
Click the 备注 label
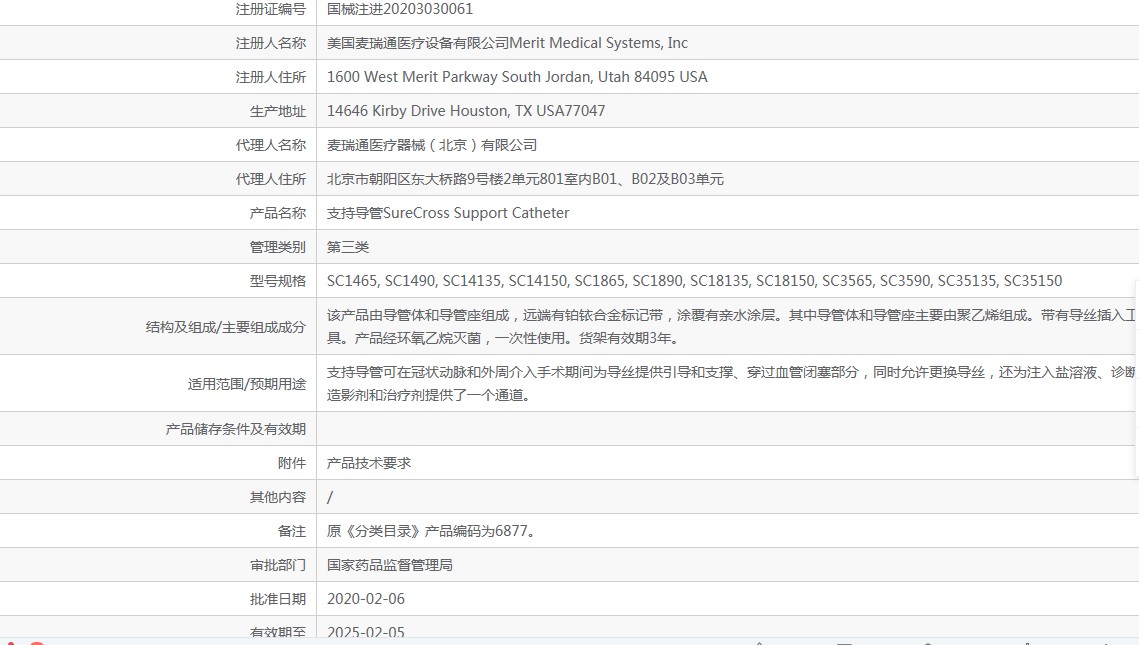(291, 532)
